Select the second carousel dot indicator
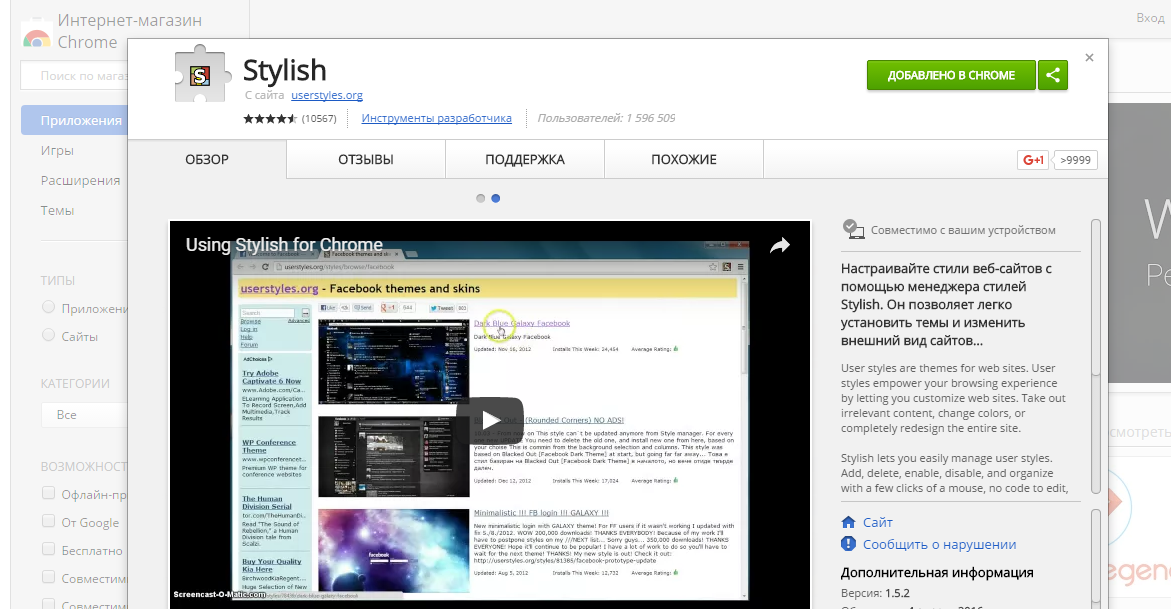The height and width of the screenshot is (609, 1171). (x=496, y=198)
